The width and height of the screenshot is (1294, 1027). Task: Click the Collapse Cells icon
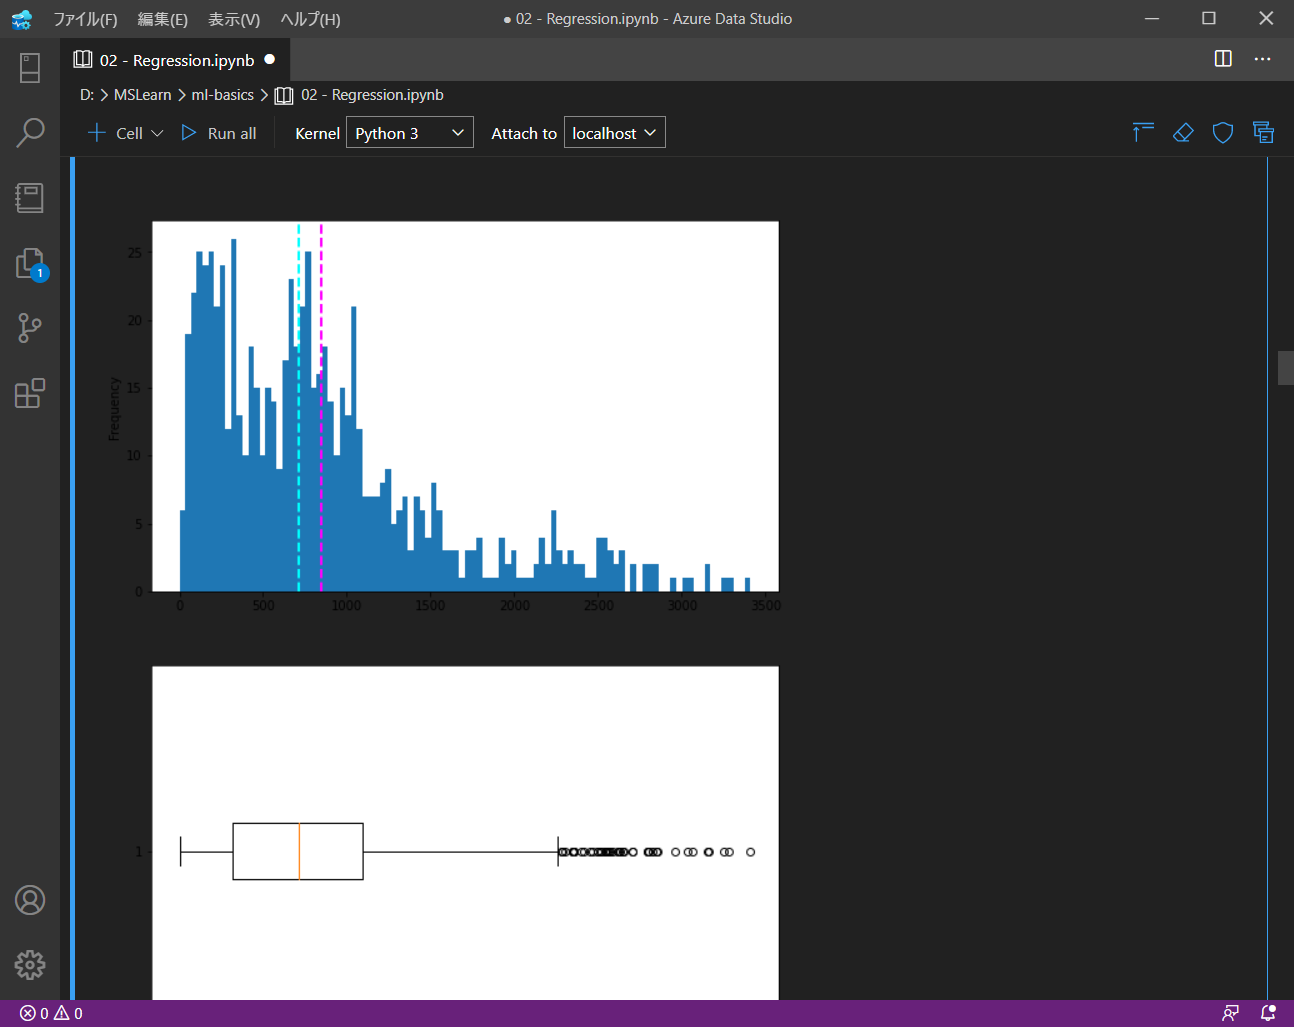[x=1143, y=133]
